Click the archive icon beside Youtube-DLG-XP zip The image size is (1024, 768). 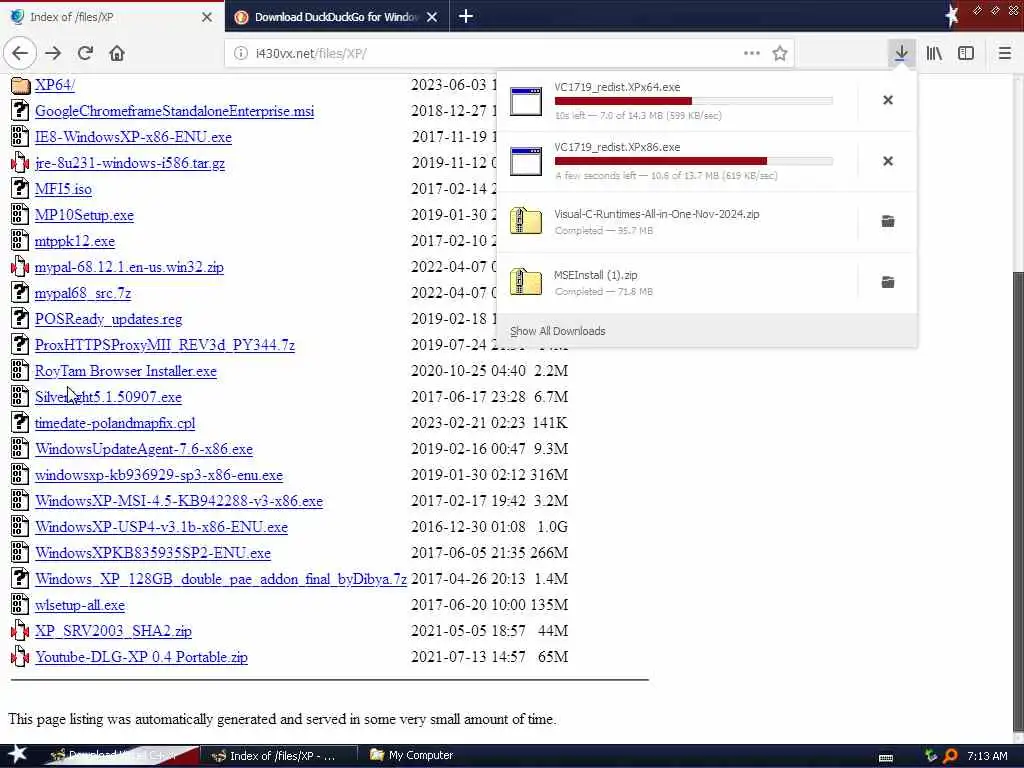tap(20, 656)
